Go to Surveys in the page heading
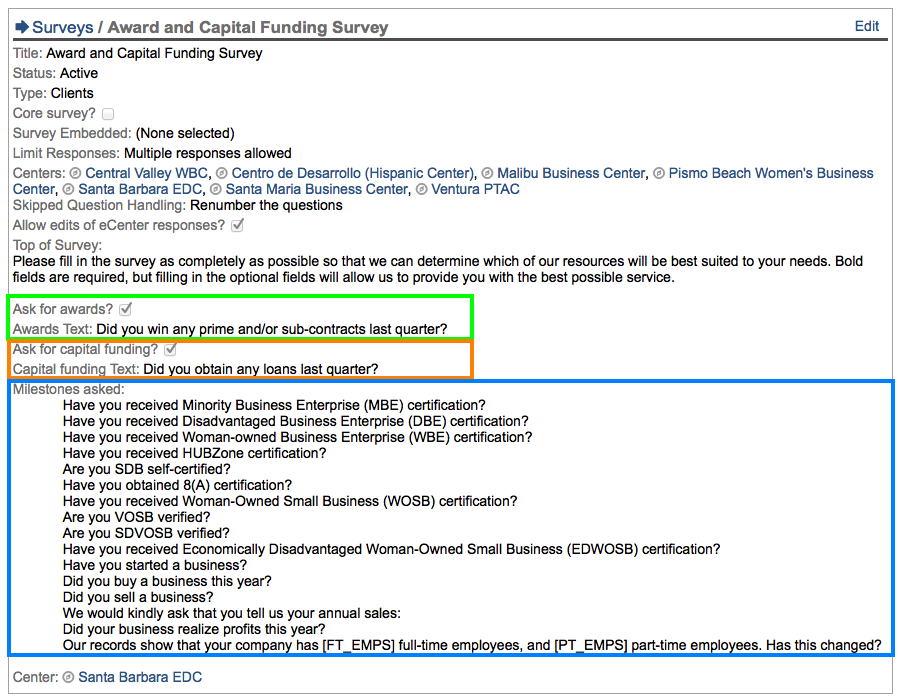Image resolution: width=900 pixels, height=699 pixels. 63,27
